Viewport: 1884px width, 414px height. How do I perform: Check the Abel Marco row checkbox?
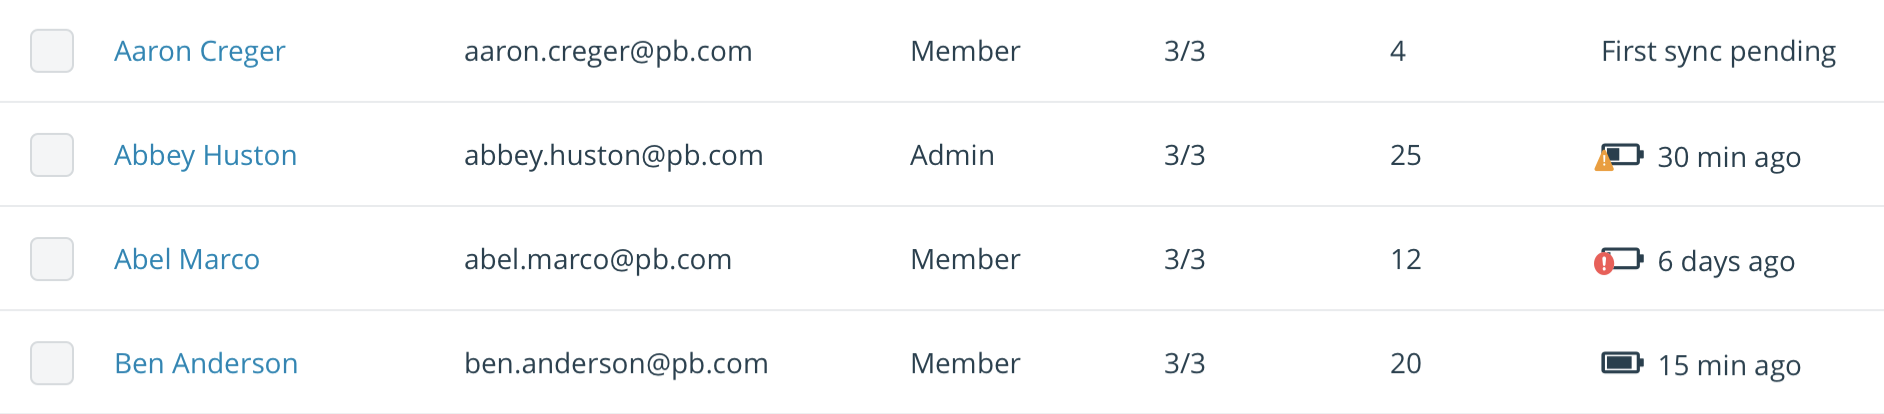click(x=52, y=259)
